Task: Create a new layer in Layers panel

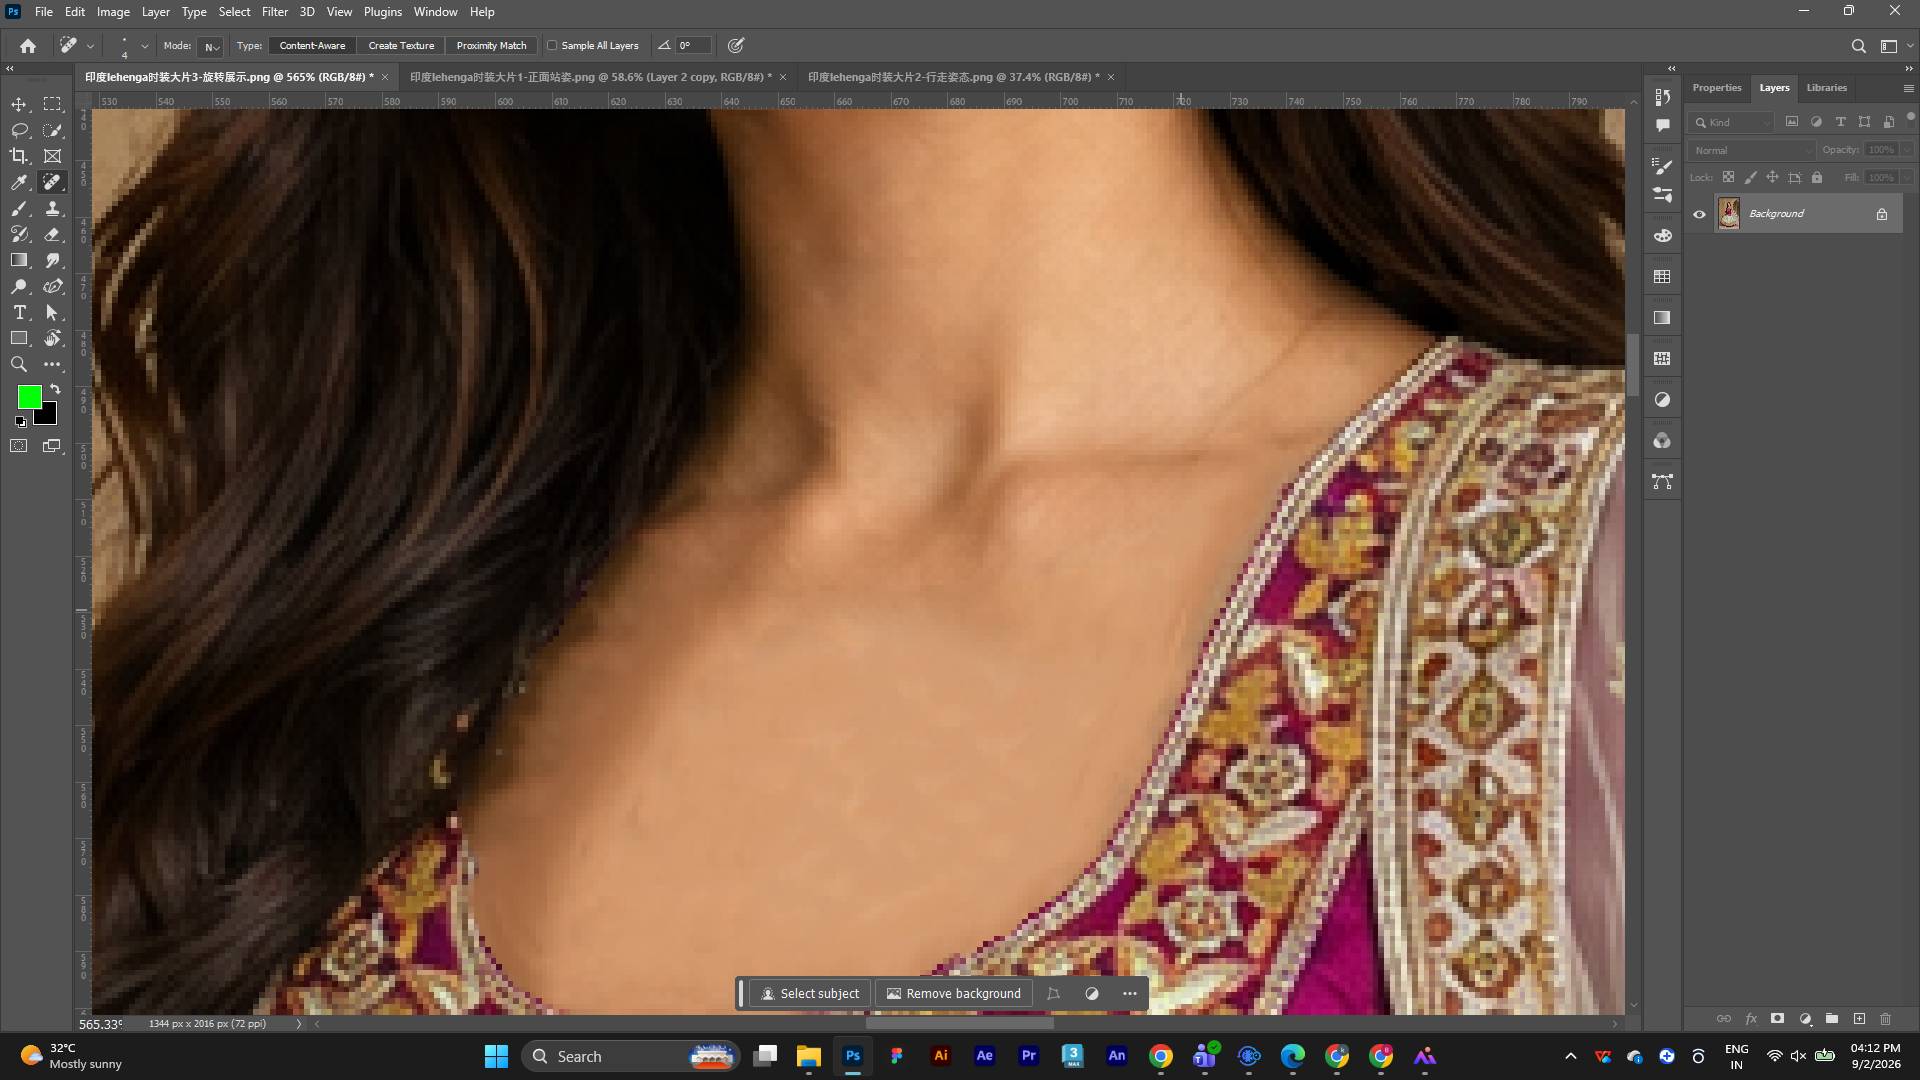Action: 1859,1019
